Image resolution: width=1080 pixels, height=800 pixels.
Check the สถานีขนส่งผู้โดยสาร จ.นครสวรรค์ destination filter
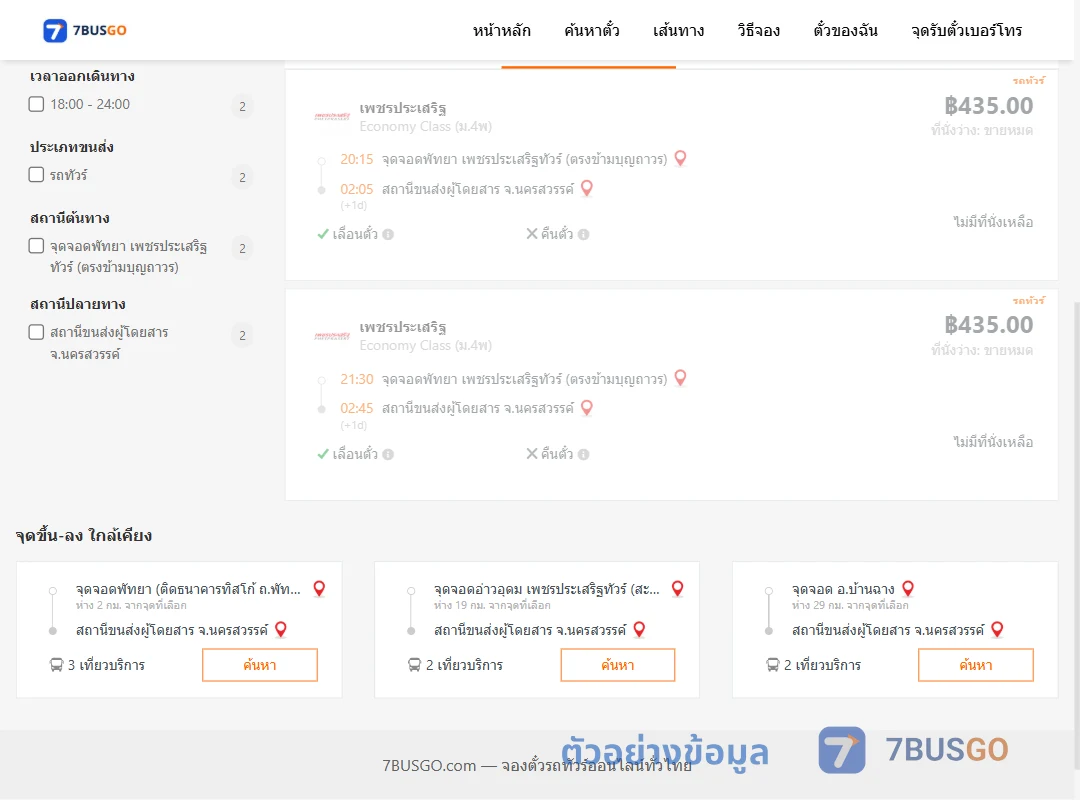pos(37,332)
